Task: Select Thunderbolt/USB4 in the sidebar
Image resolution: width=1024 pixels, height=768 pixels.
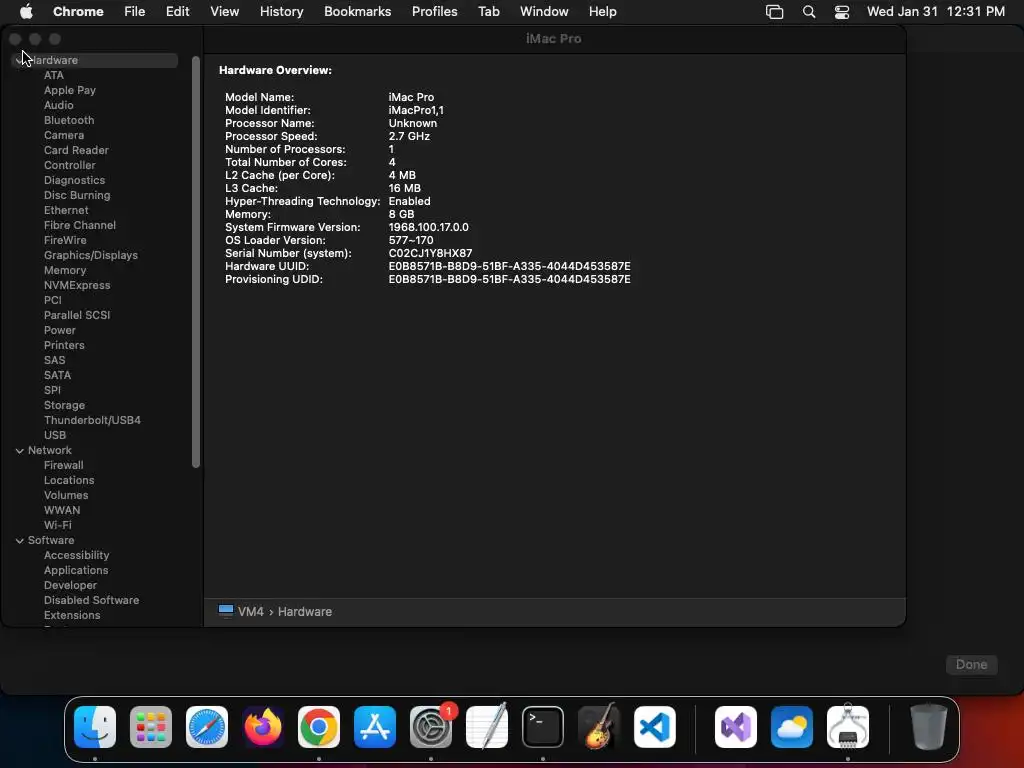Action: 92,421
